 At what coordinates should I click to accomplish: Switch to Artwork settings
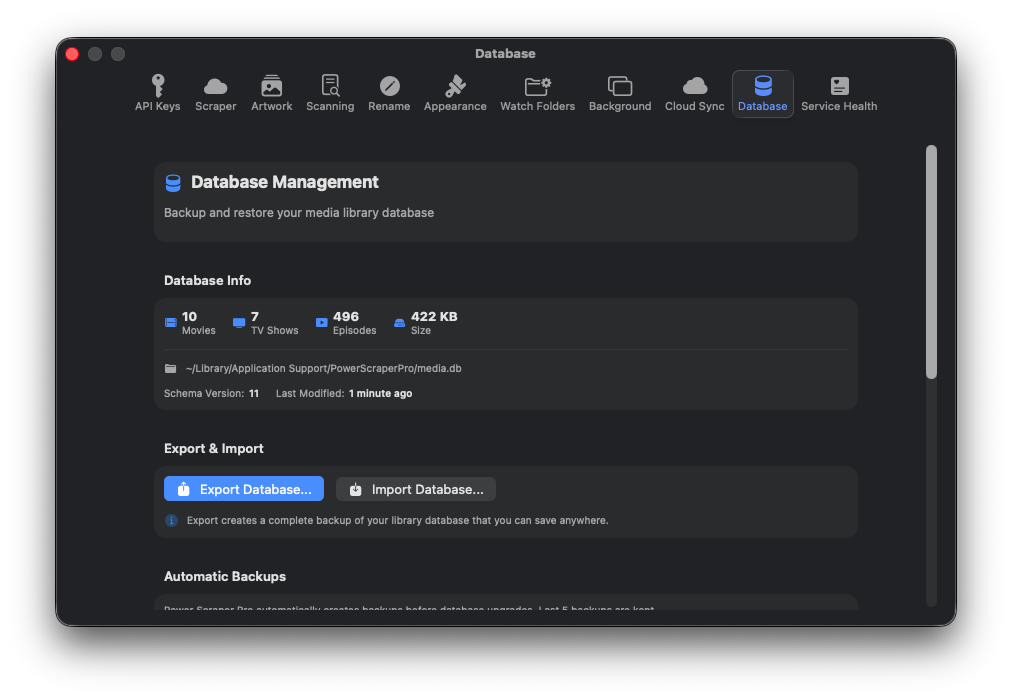272,93
